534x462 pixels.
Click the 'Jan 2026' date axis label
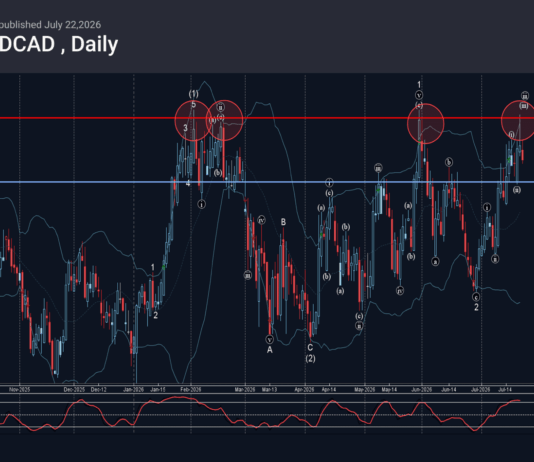pos(134,389)
